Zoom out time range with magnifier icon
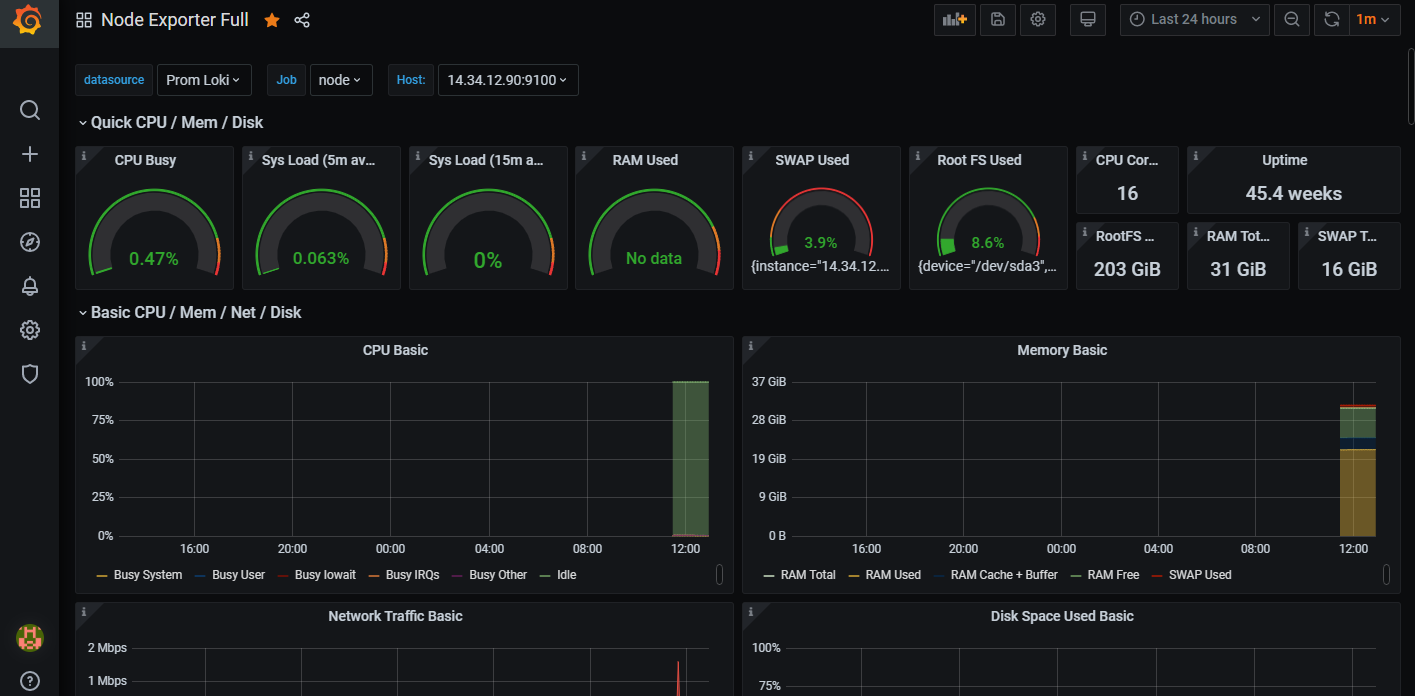This screenshot has width=1415, height=696. pos(1292,19)
